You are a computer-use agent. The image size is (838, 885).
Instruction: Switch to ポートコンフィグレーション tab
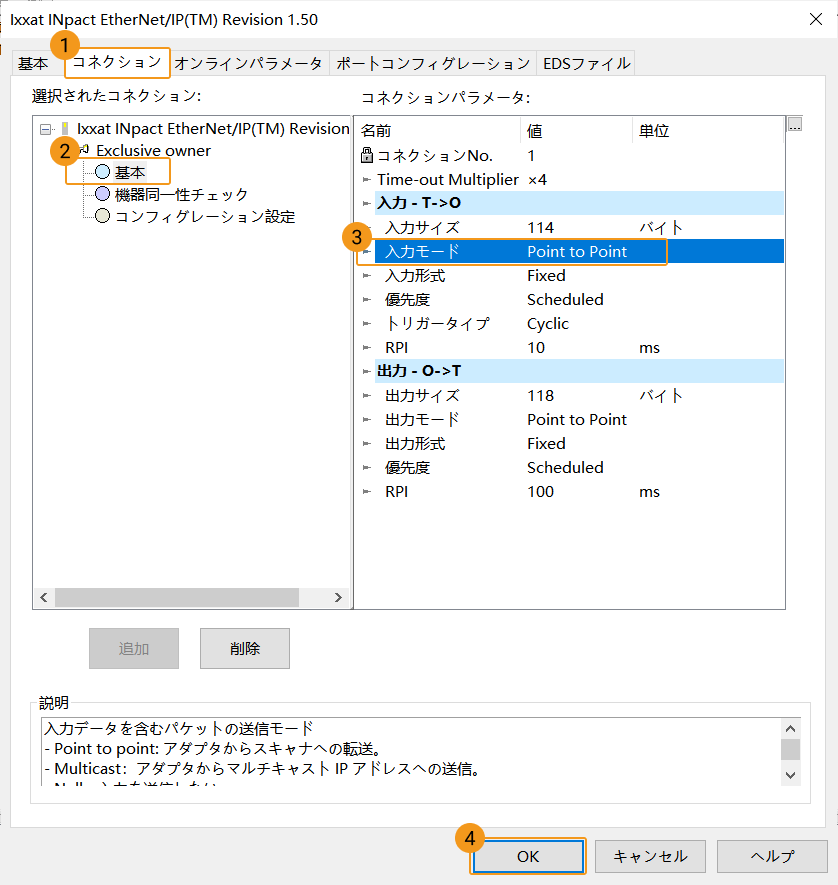pyautogui.click(x=433, y=63)
